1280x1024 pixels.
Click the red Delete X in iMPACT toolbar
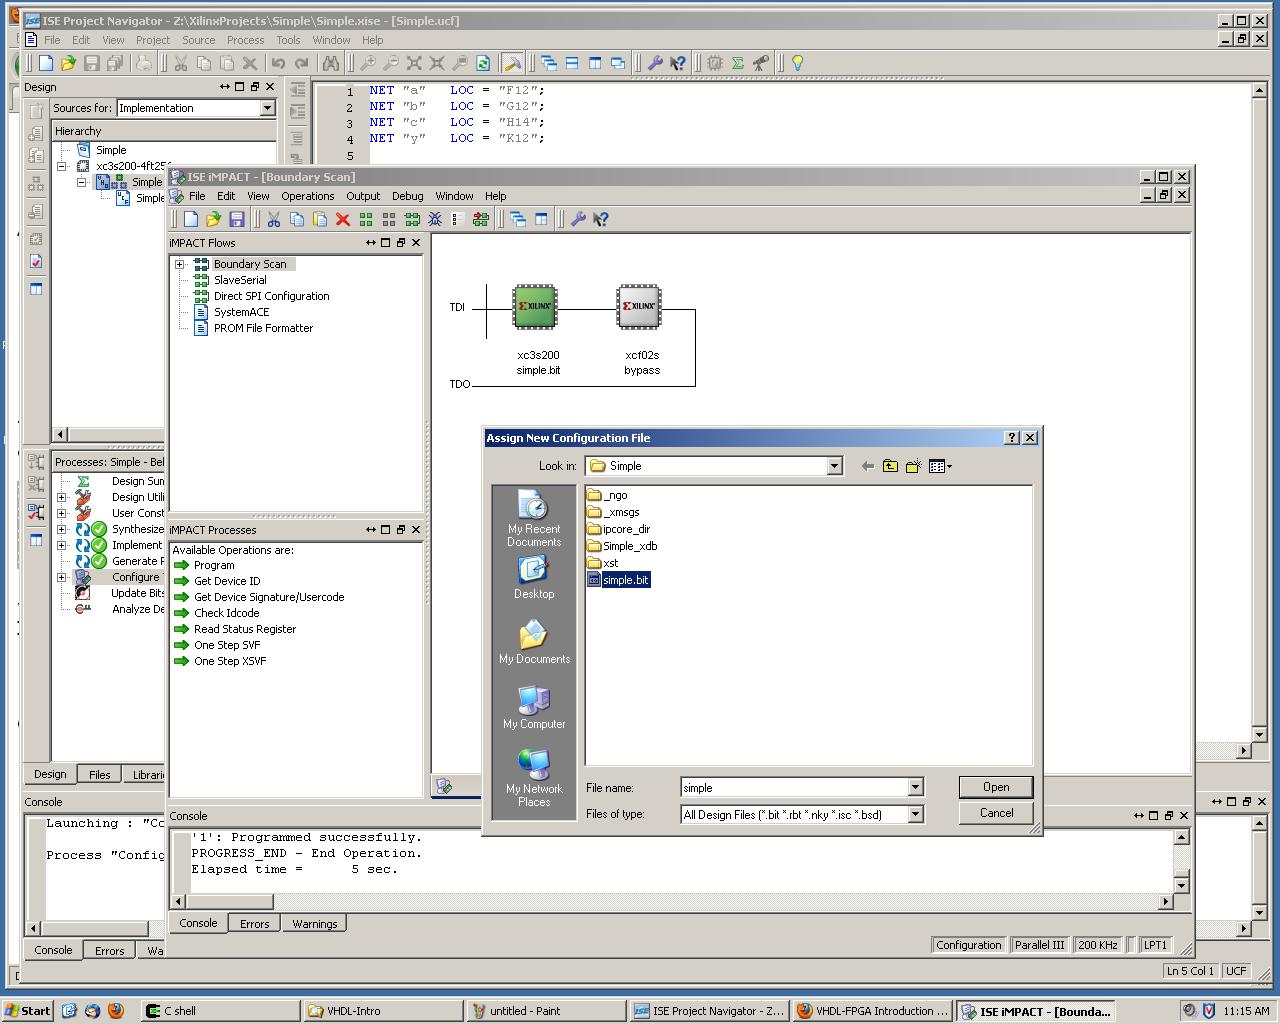coord(343,219)
